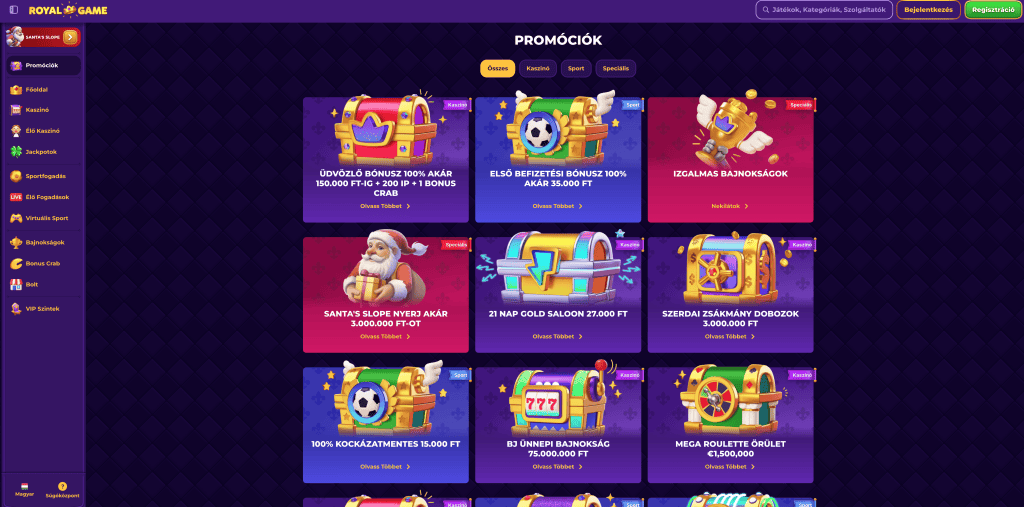Switch to the Sport promotions tab
Screen dimensions: 1024x507
coord(576,69)
